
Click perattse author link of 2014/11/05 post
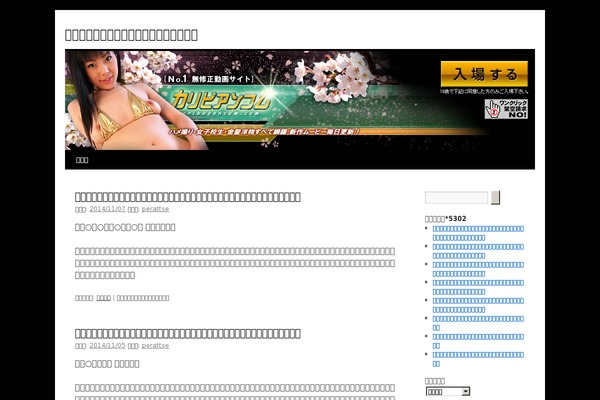[x=155, y=346]
